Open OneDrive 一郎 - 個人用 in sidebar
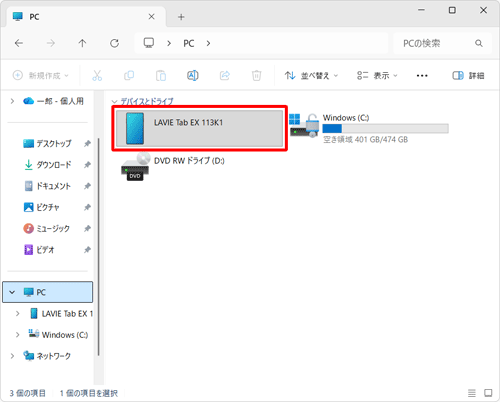This screenshot has width=500, height=402. [x=53, y=101]
